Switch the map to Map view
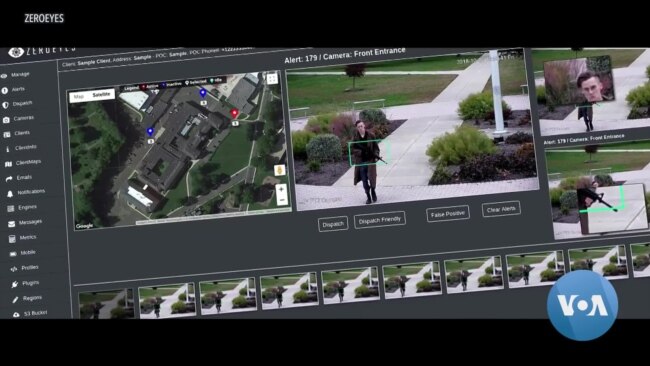The image size is (650, 366). click(x=79, y=96)
